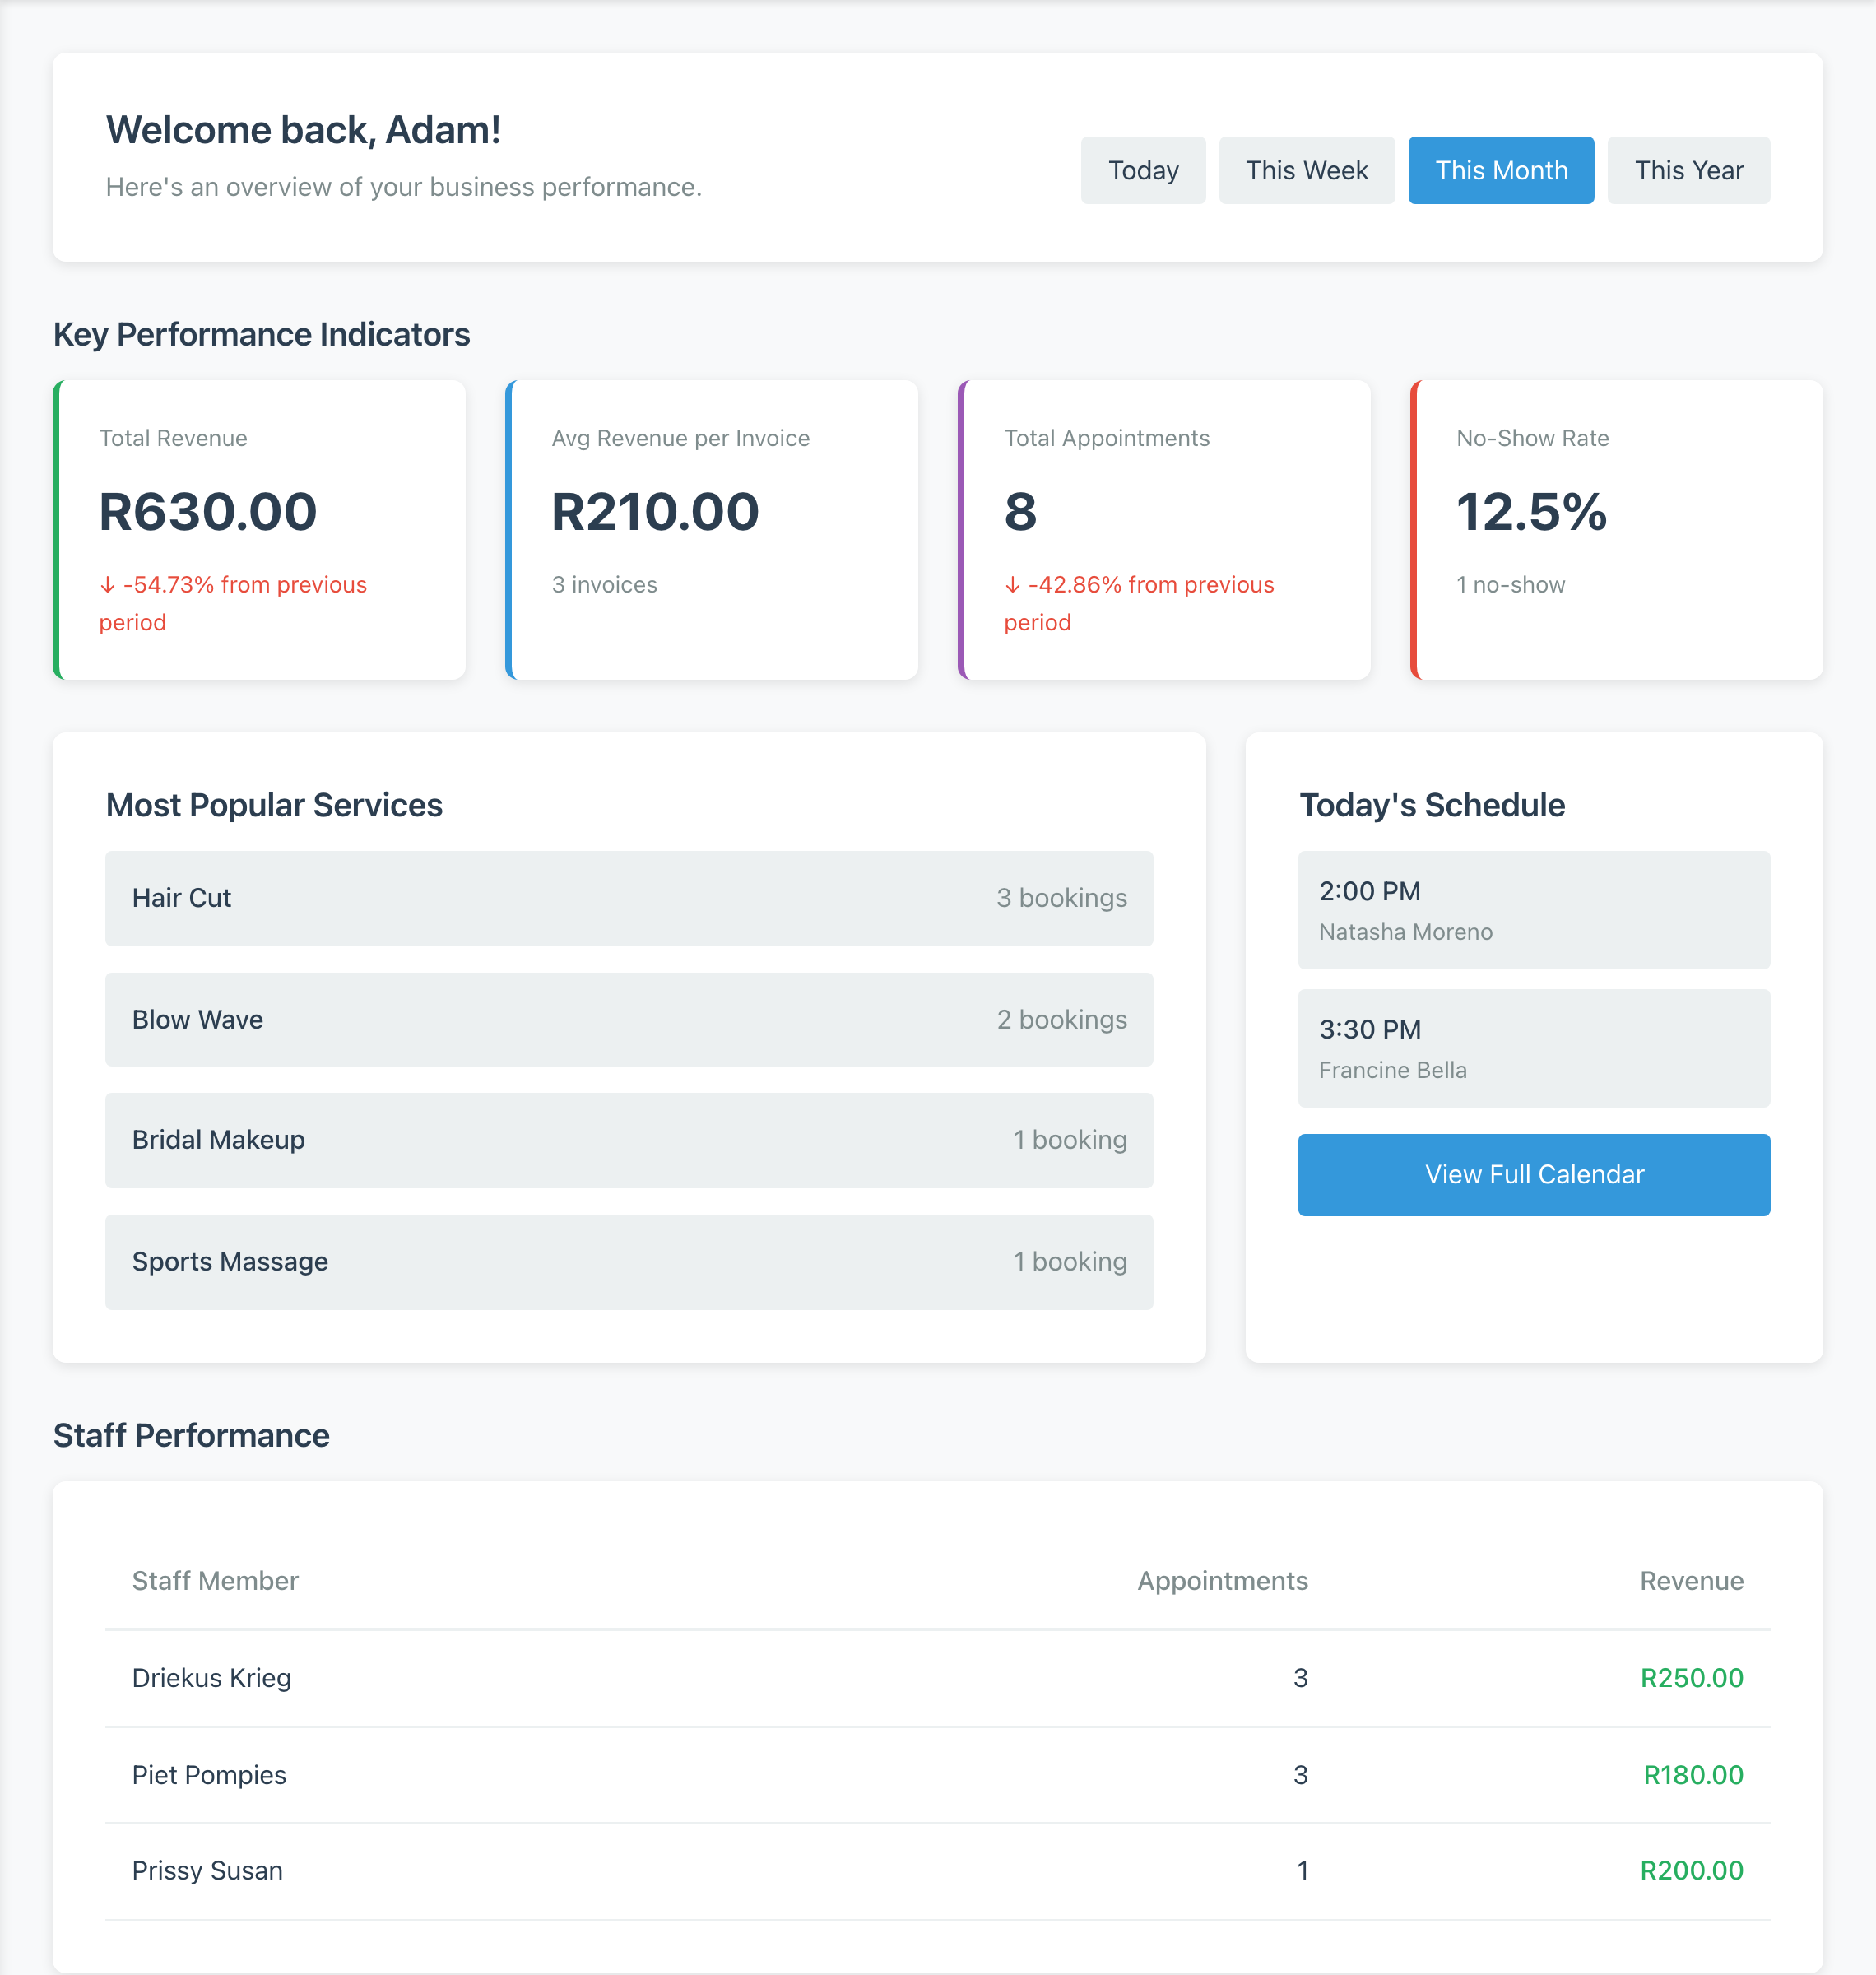This screenshot has height=1975, width=1876.
Task: Click the Driekus Krieg staff row
Action: pyautogui.click(x=936, y=1677)
